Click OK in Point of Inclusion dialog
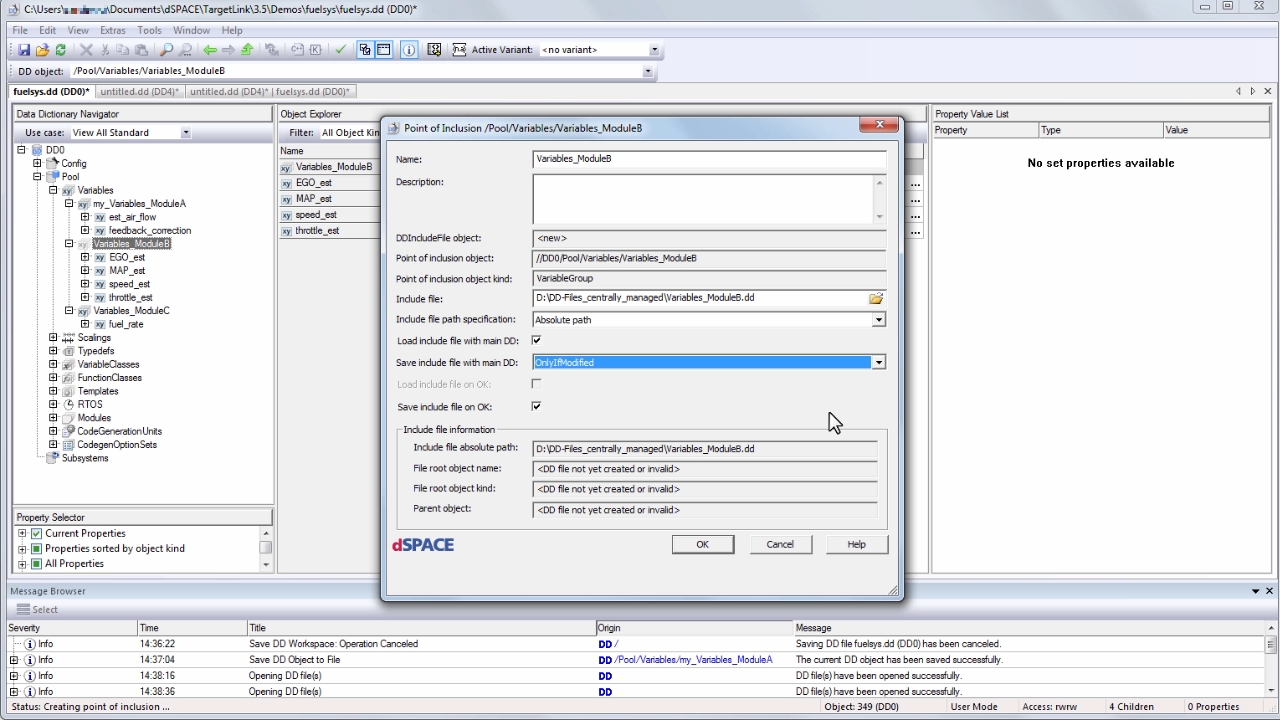The height and width of the screenshot is (720, 1280). 702,544
